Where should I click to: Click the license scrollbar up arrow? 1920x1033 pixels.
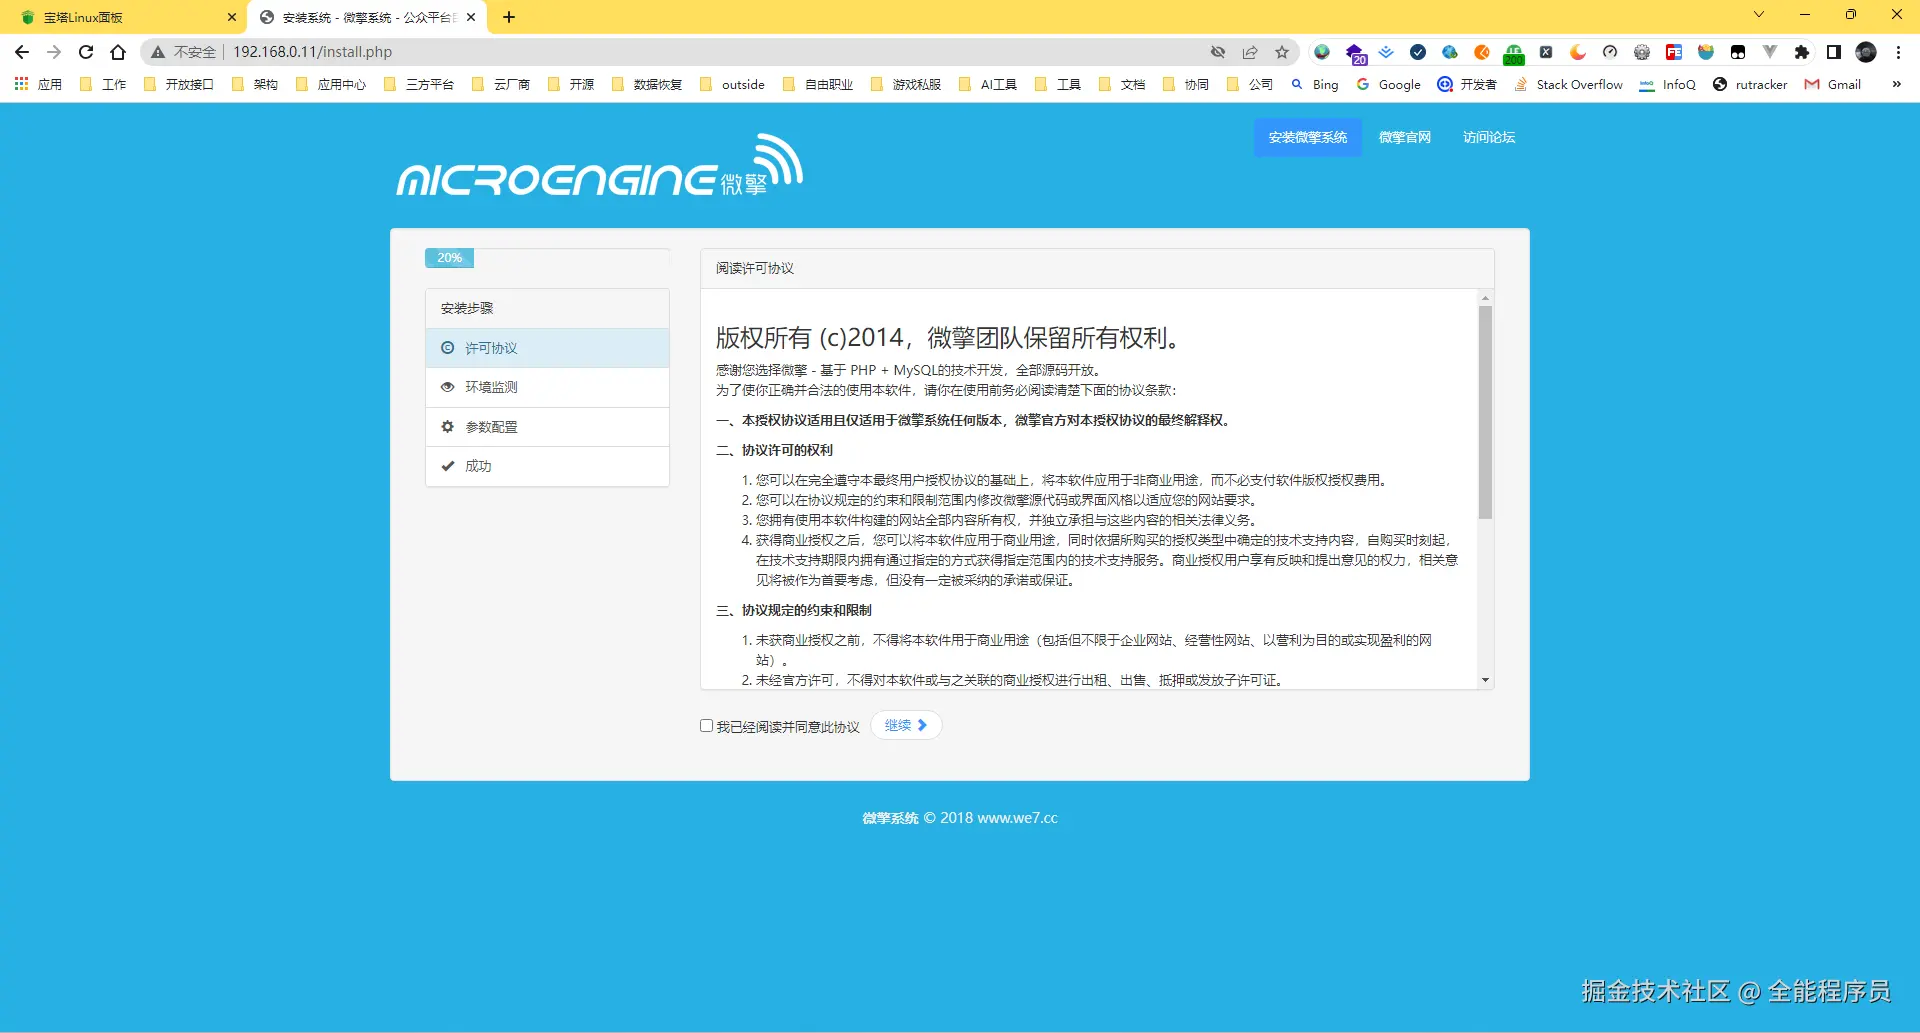pyautogui.click(x=1485, y=298)
